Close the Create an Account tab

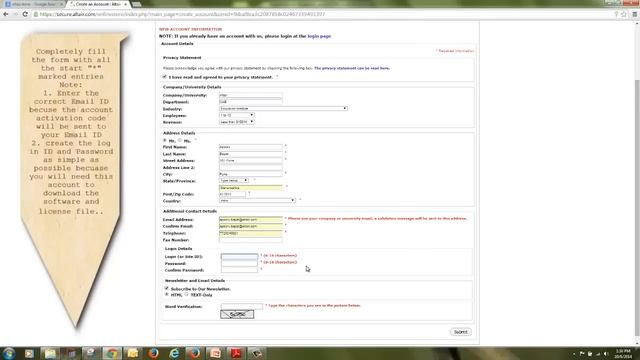coord(126,4)
